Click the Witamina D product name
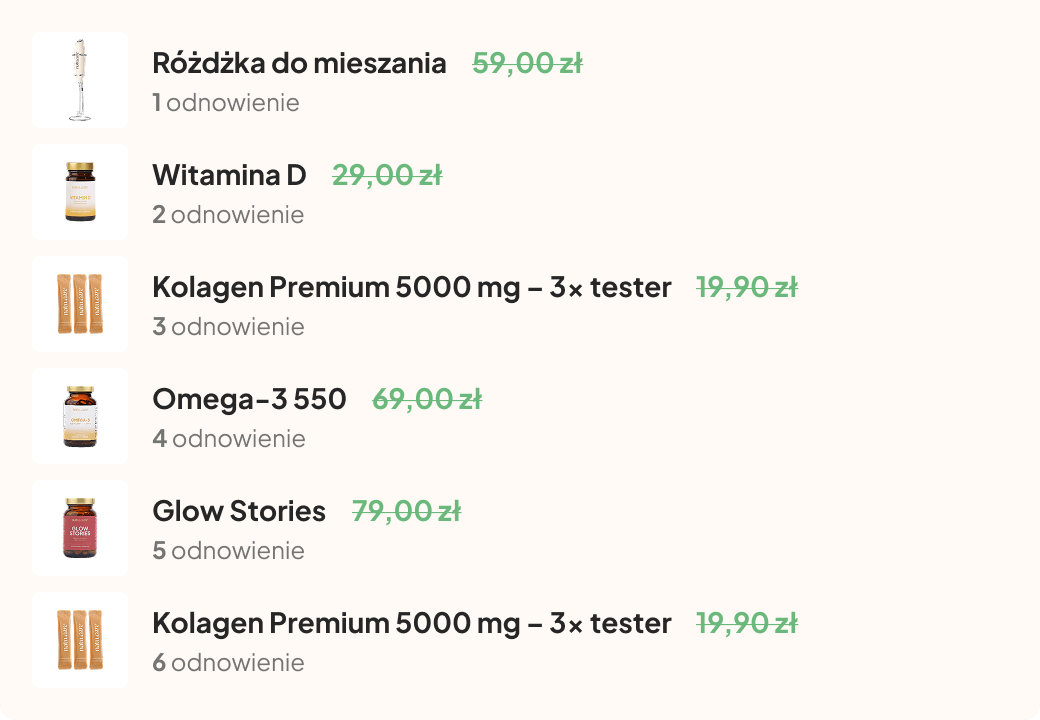Image resolution: width=1040 pixels, height=720 pixels. (229, 176)
